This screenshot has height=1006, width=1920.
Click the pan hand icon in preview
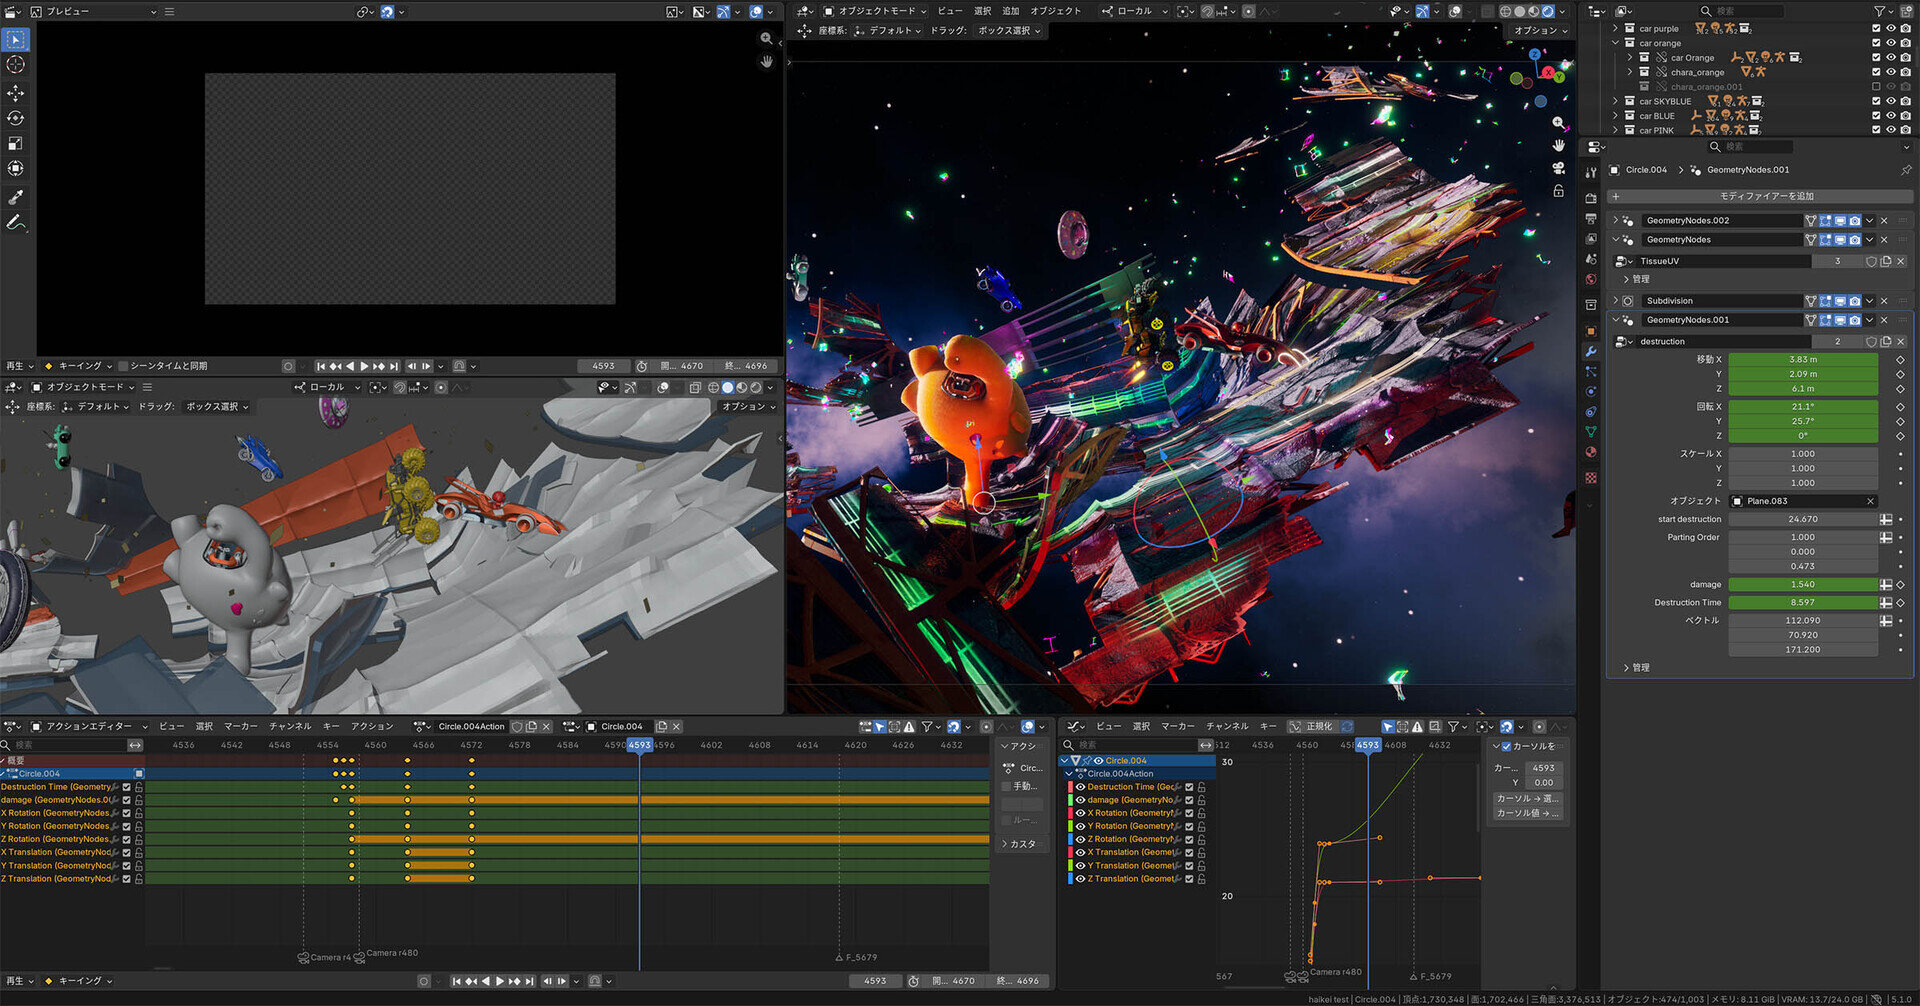[767, 61]
